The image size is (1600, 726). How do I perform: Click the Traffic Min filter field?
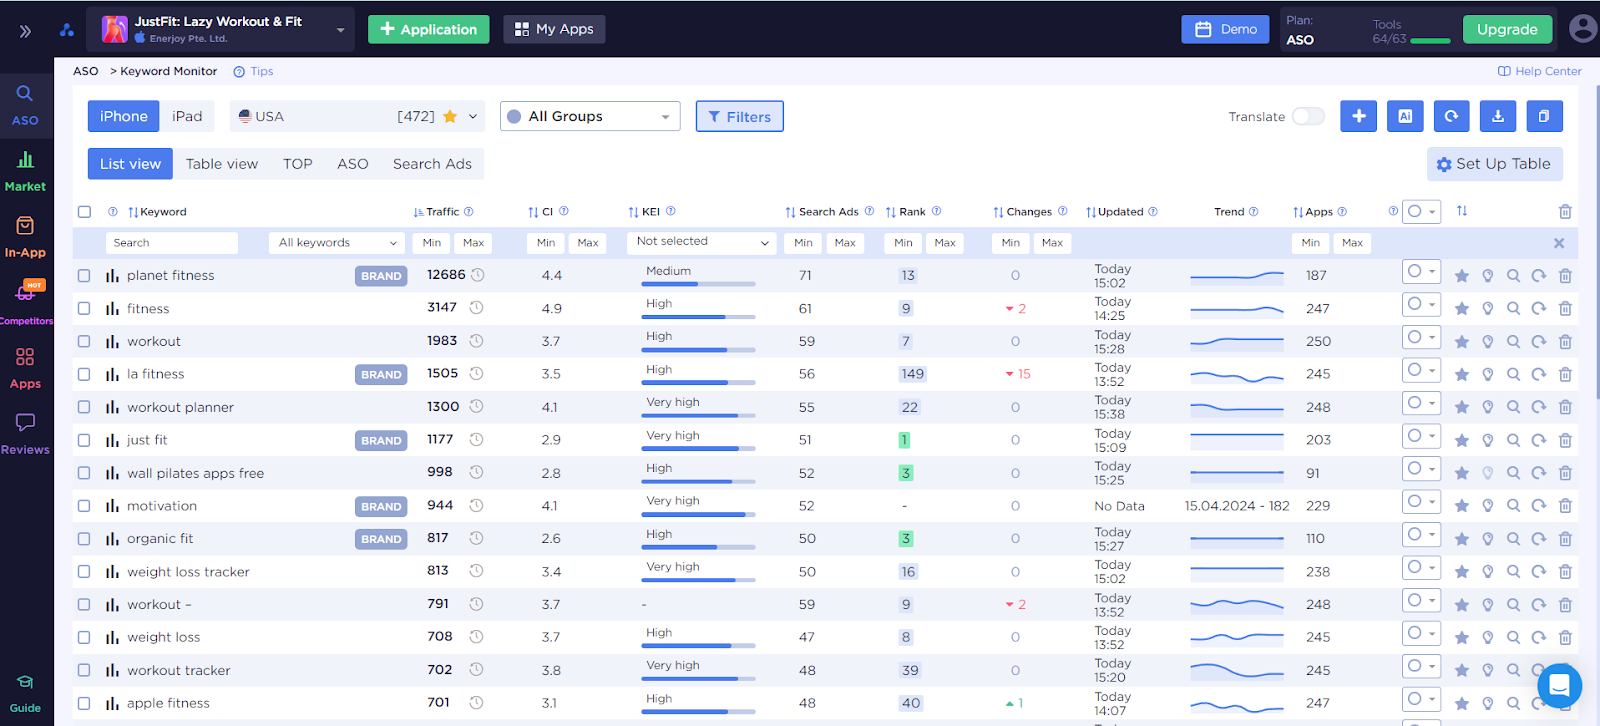(x=432, y=243)
